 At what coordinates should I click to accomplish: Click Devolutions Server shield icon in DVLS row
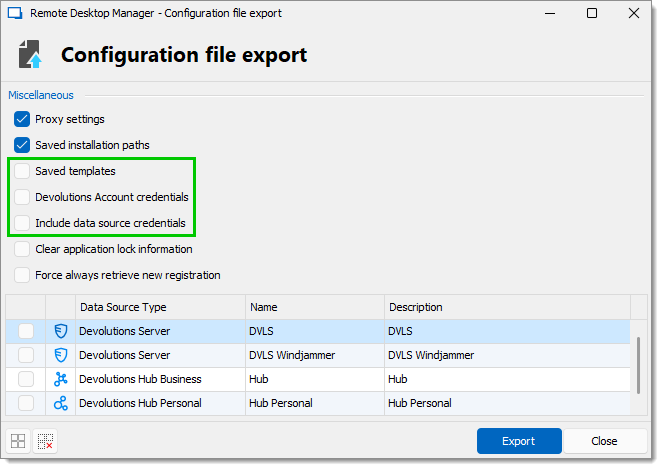(x=61, y=331)
